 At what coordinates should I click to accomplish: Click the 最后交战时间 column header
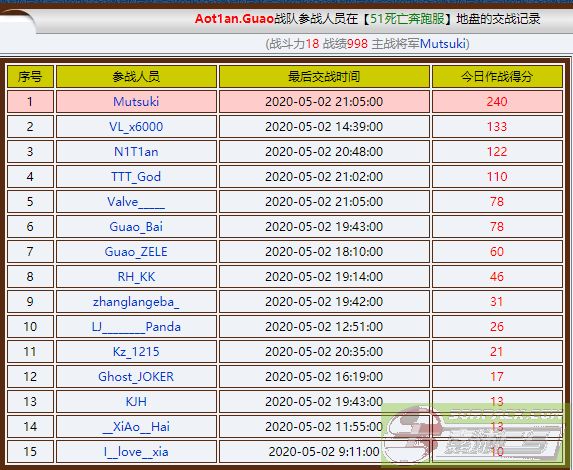pos(324,77)
